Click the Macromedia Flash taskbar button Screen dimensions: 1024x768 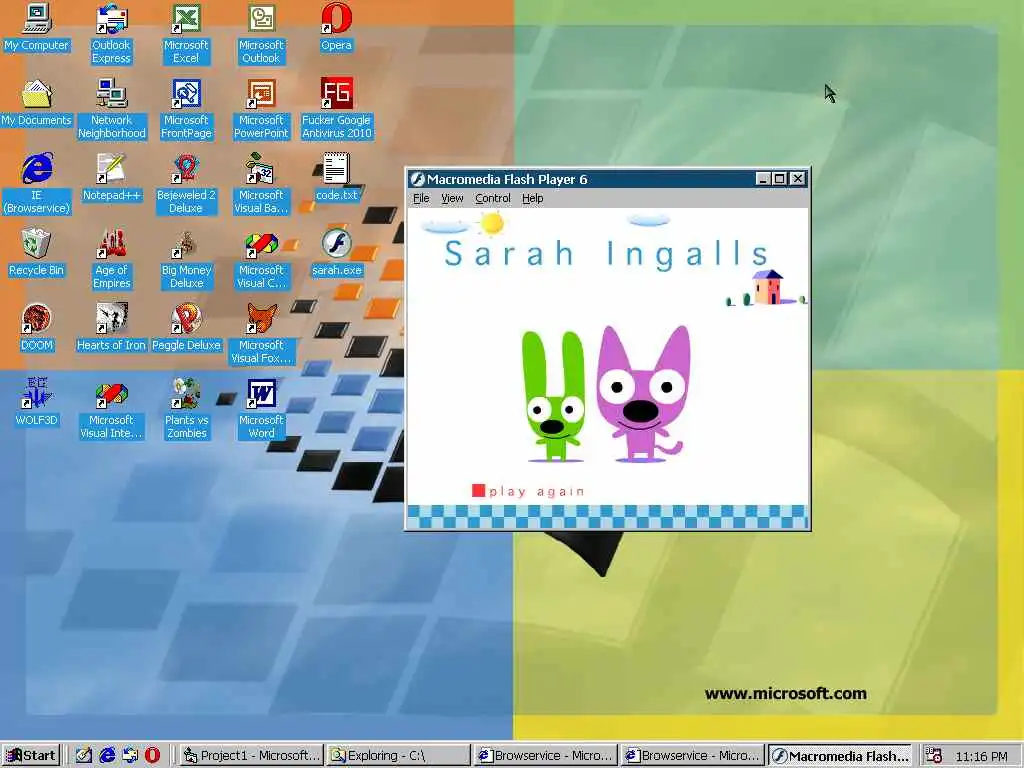(840, 756)
